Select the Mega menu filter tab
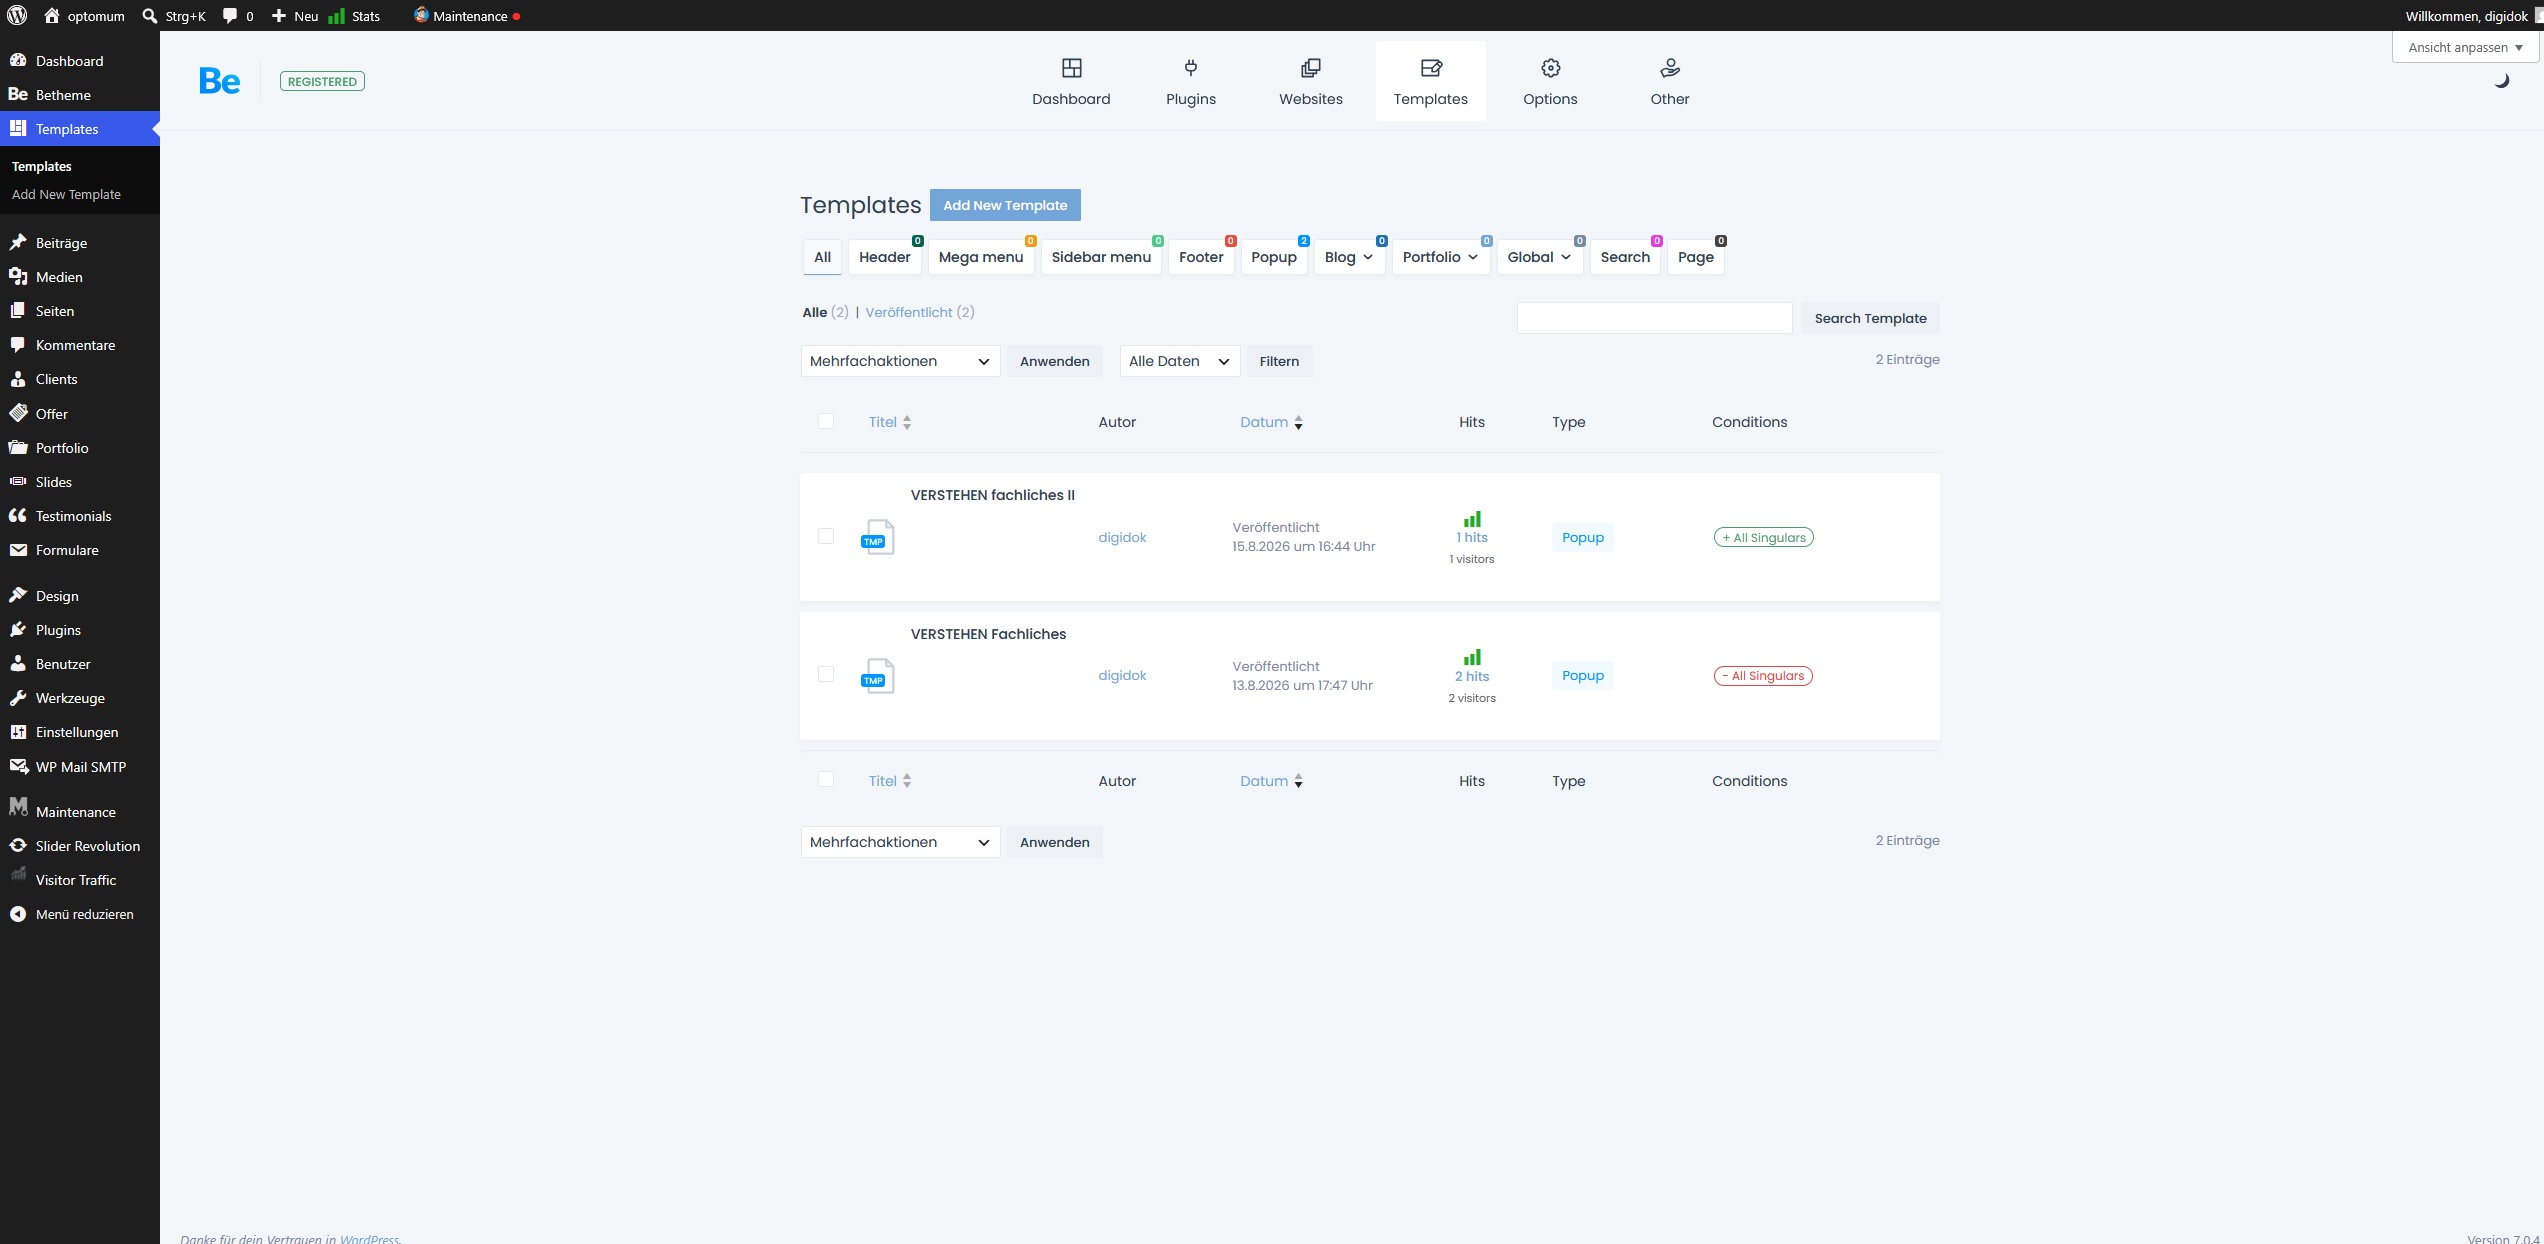The width and height of the screenshot is (2544, 1244). 981,257
